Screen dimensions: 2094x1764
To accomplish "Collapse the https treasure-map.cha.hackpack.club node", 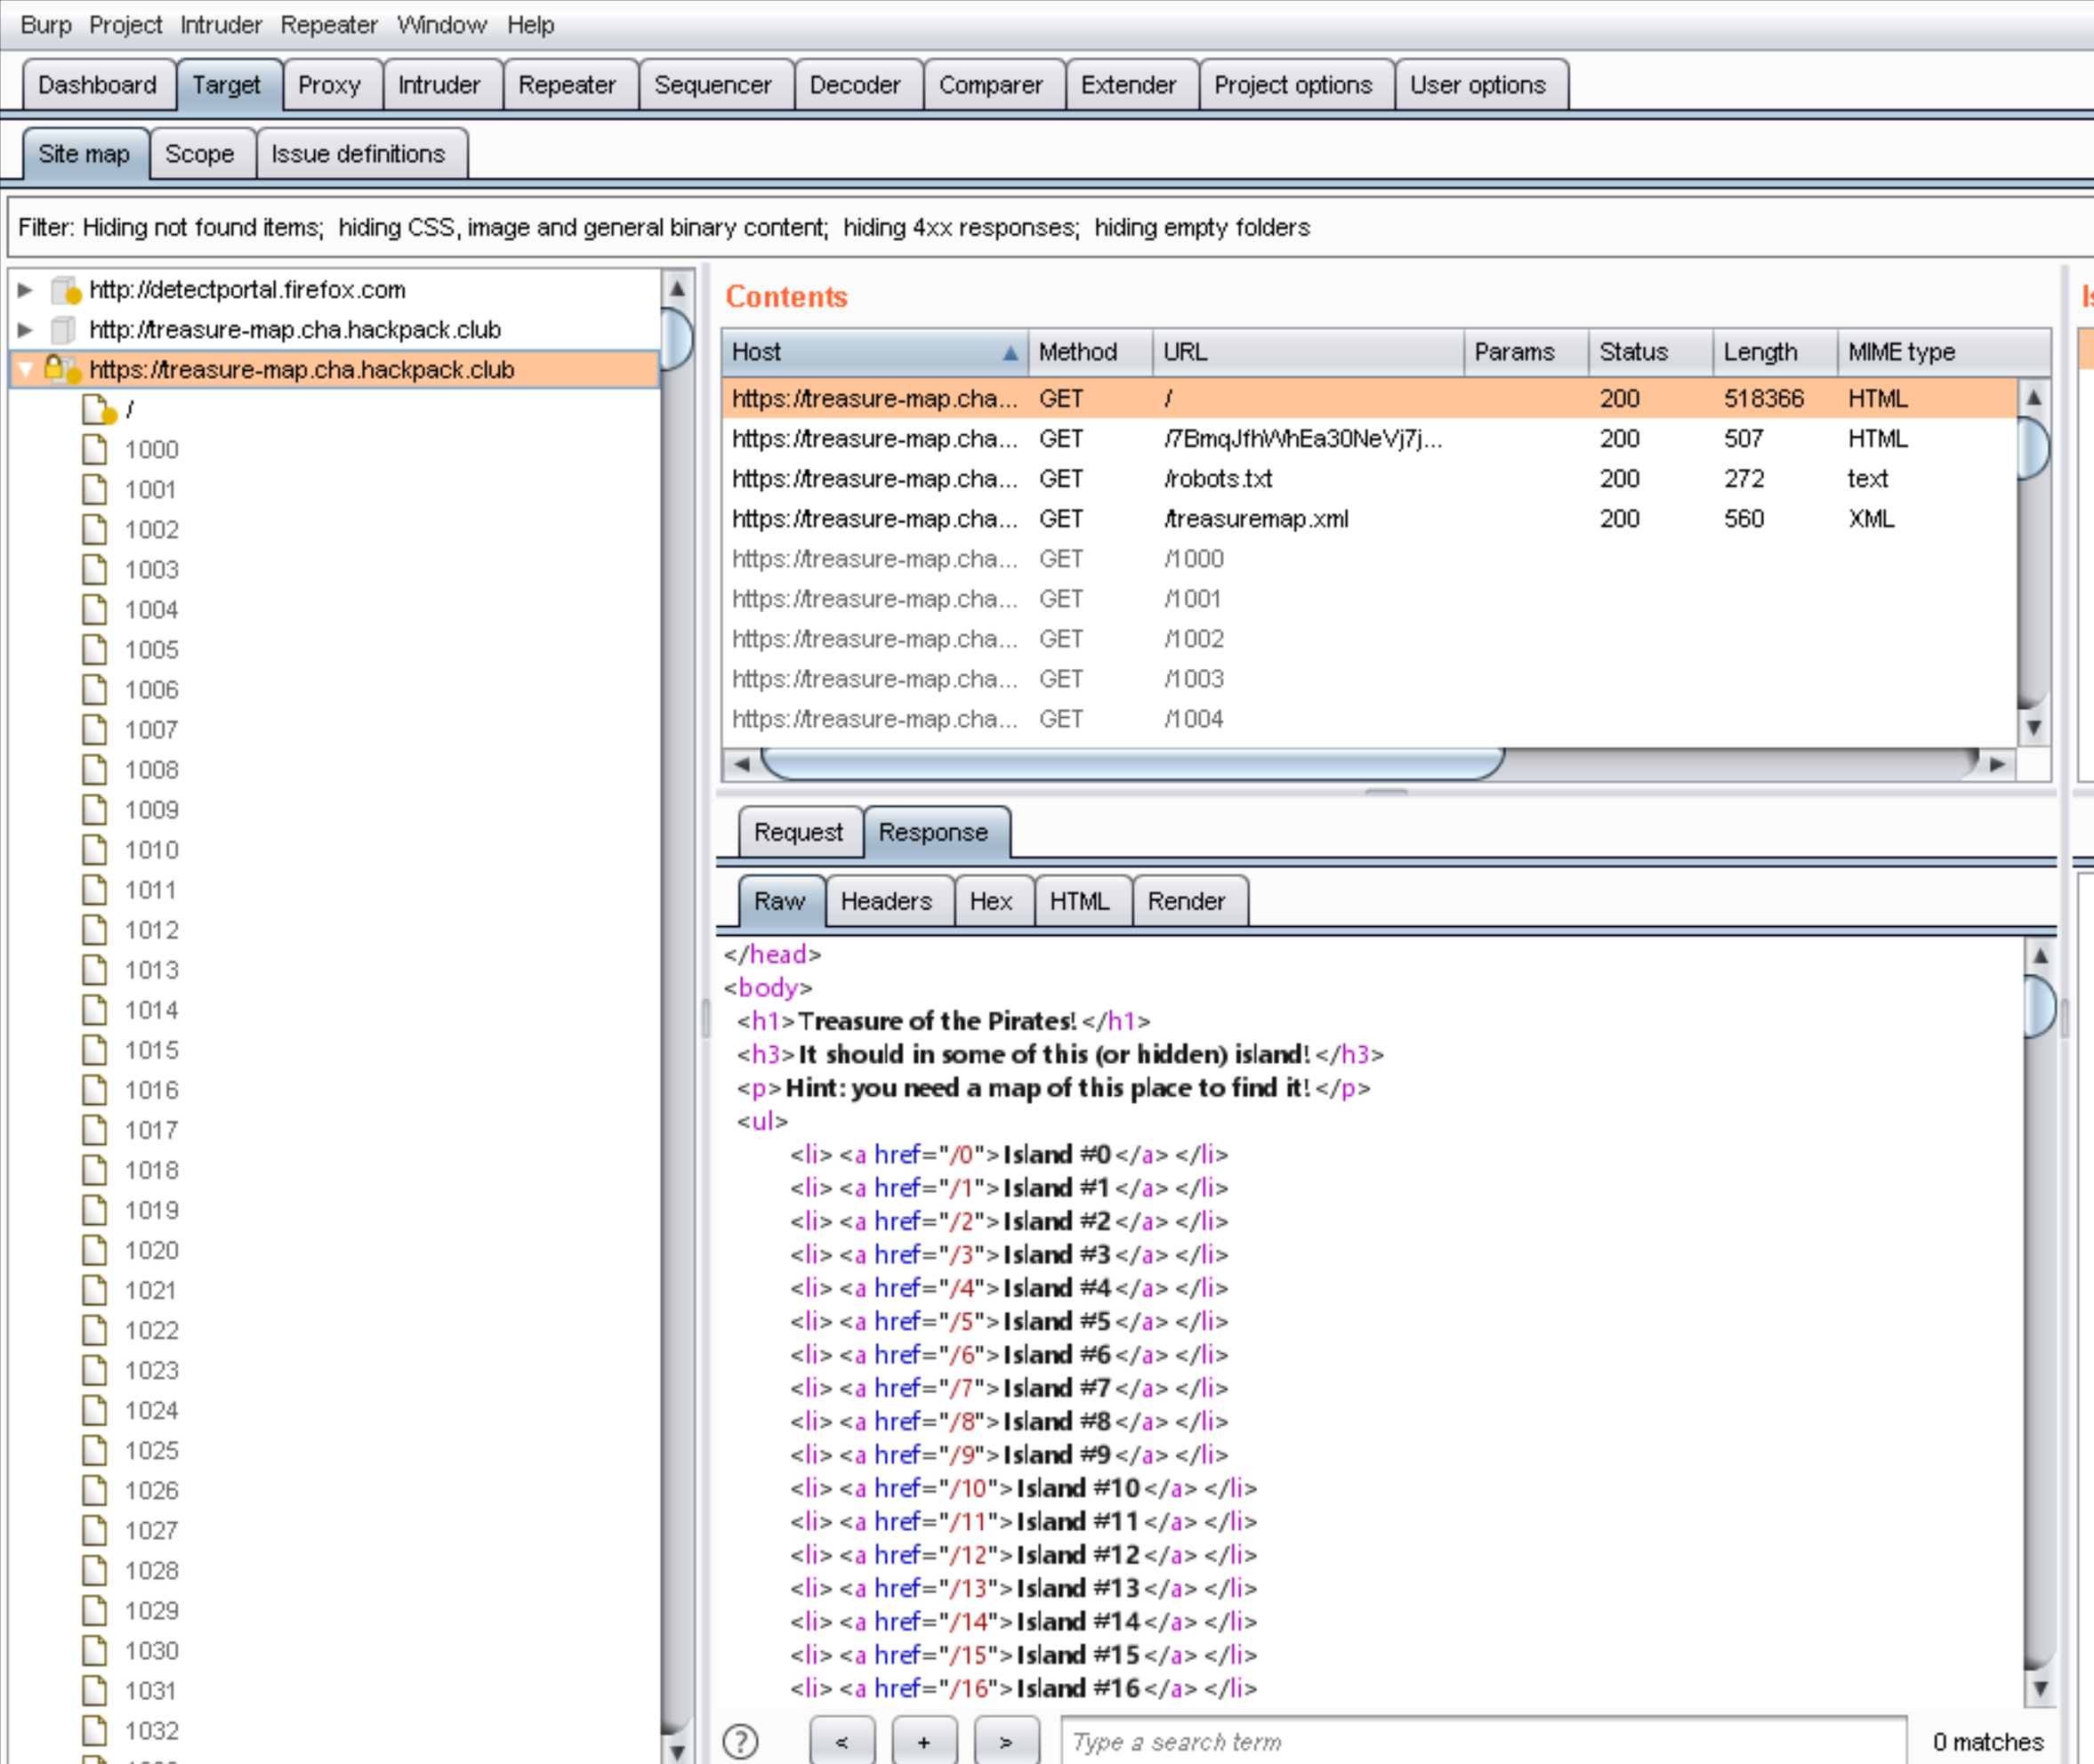I will pos(26,369).
